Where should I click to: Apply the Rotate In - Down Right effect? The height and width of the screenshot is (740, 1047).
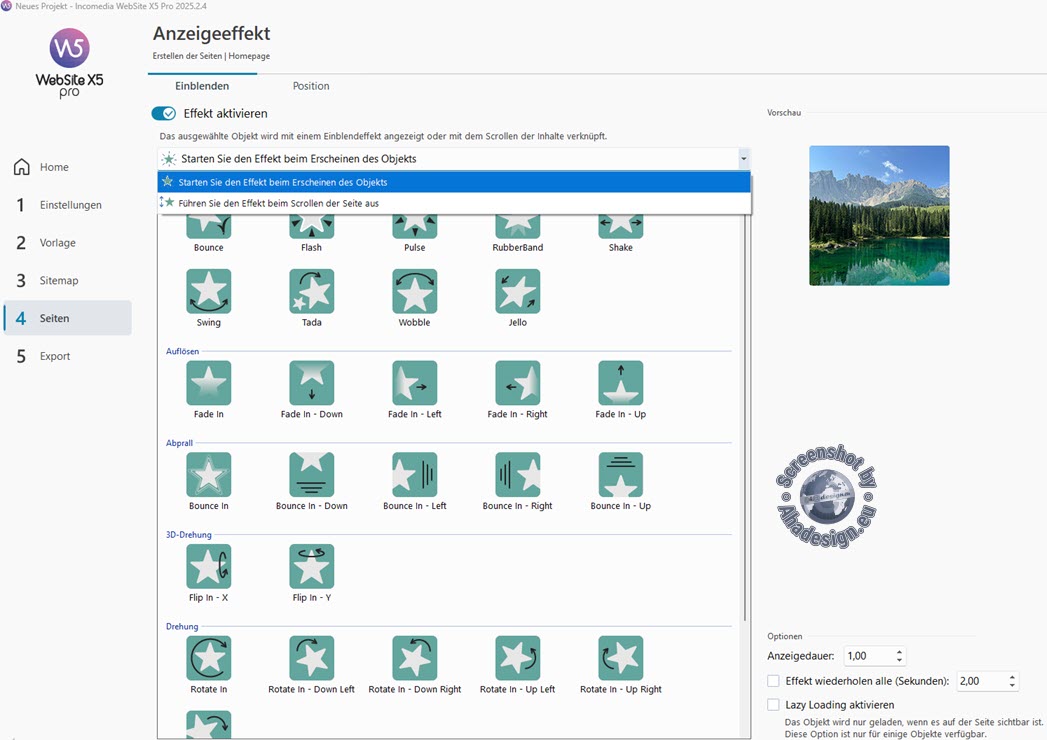click(415, 658)
